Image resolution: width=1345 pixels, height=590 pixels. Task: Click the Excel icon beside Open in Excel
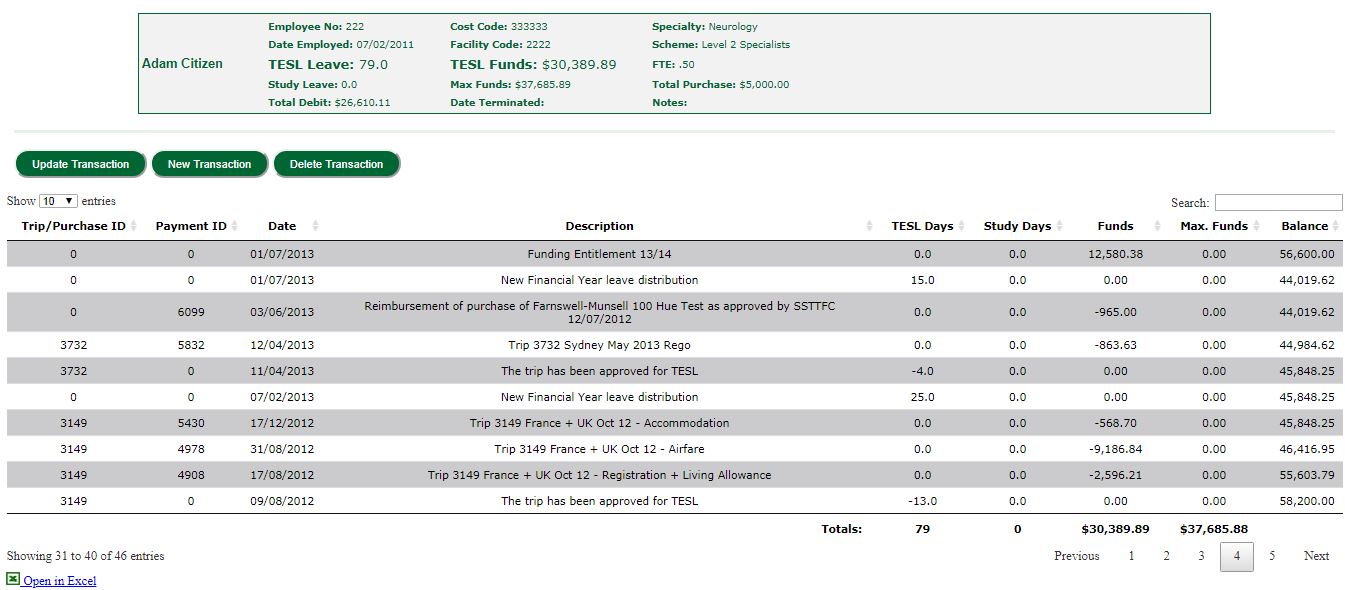point(13,579)
